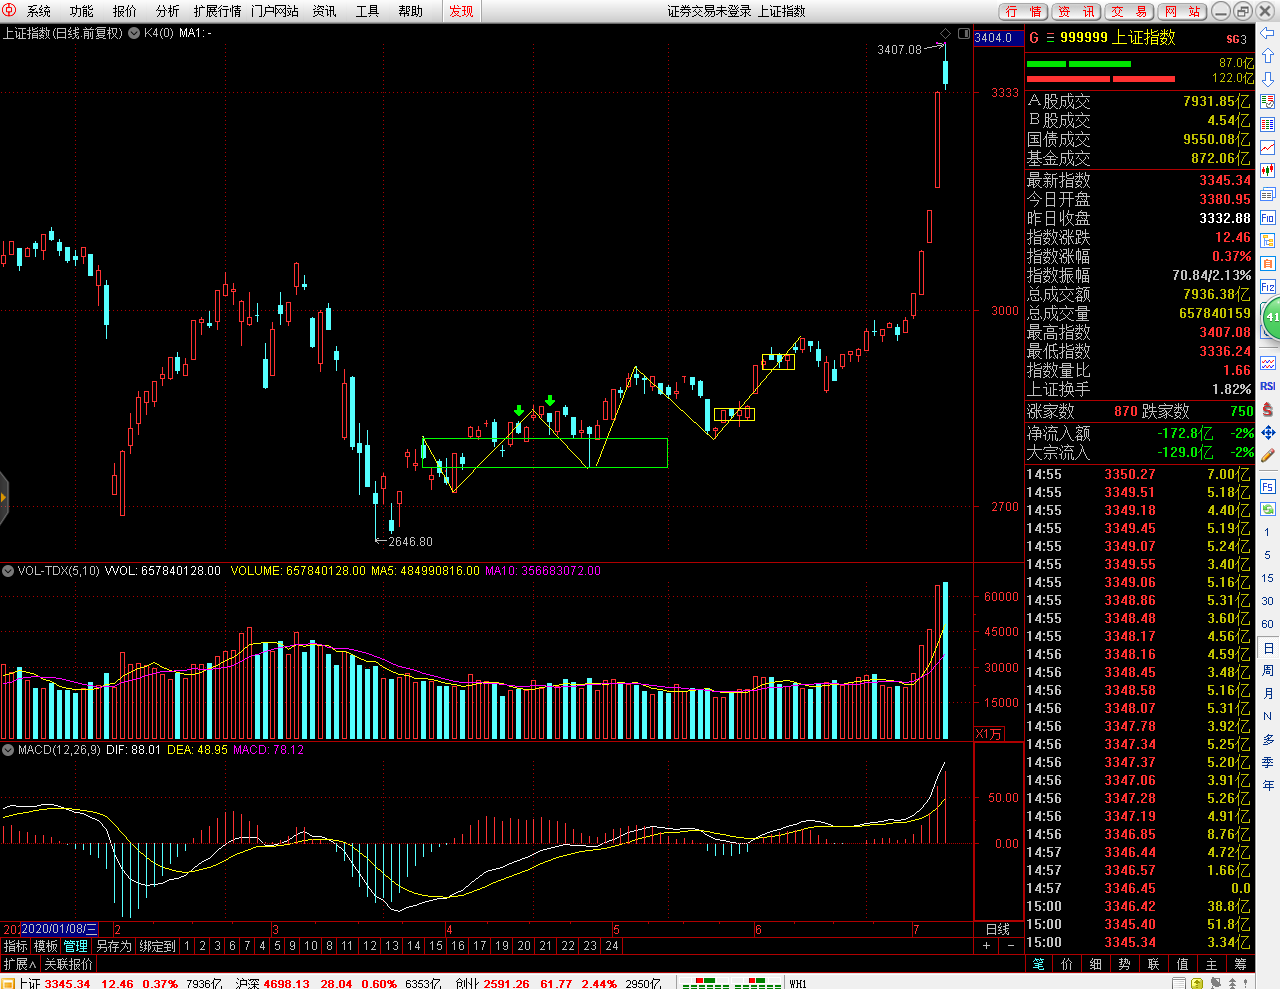Screen dimensions: 1280x989
Task: Click the X1万 unit label on the volume axis
Action: click(x=988, y=734)
